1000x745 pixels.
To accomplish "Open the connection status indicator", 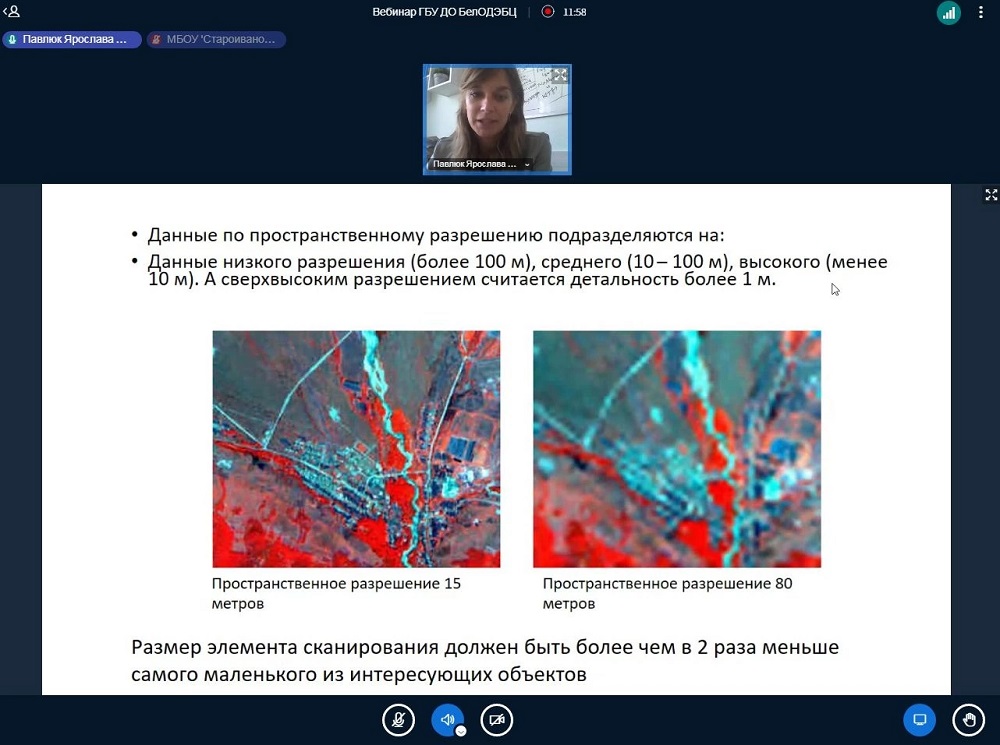I will coord(947,13).
